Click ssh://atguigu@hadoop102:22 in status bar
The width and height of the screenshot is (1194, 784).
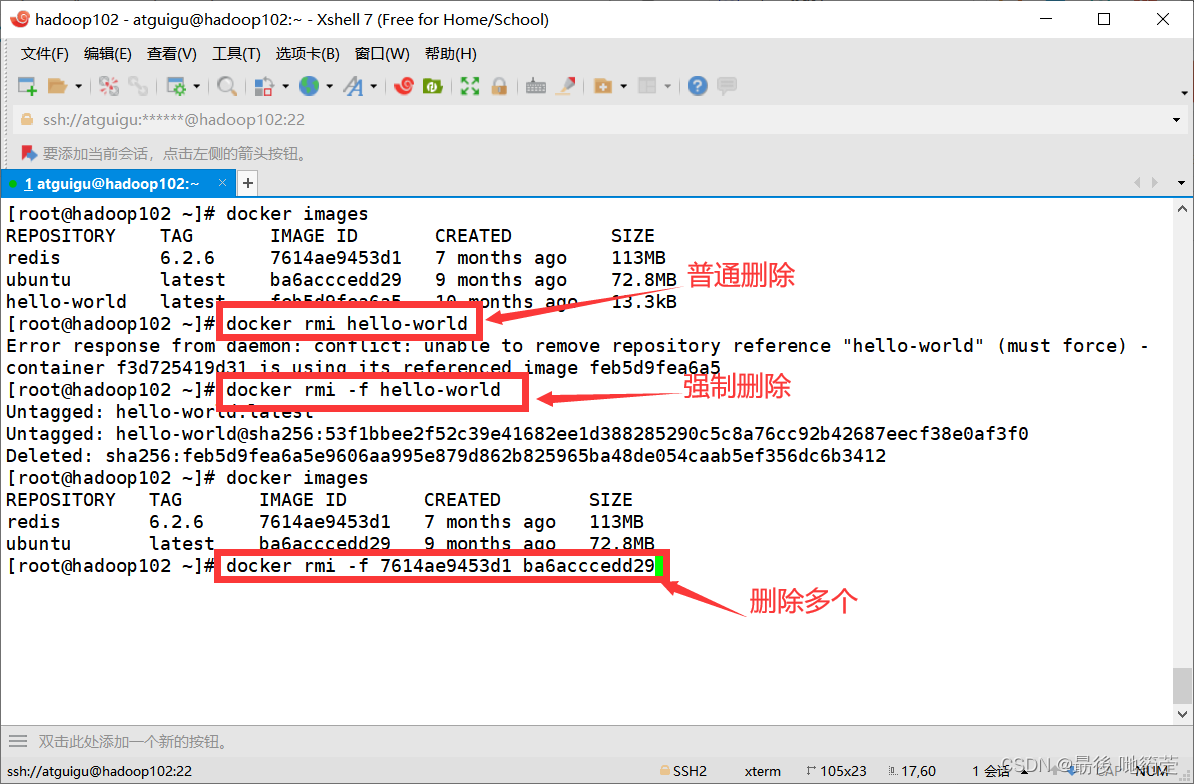(x=100, y=771)
